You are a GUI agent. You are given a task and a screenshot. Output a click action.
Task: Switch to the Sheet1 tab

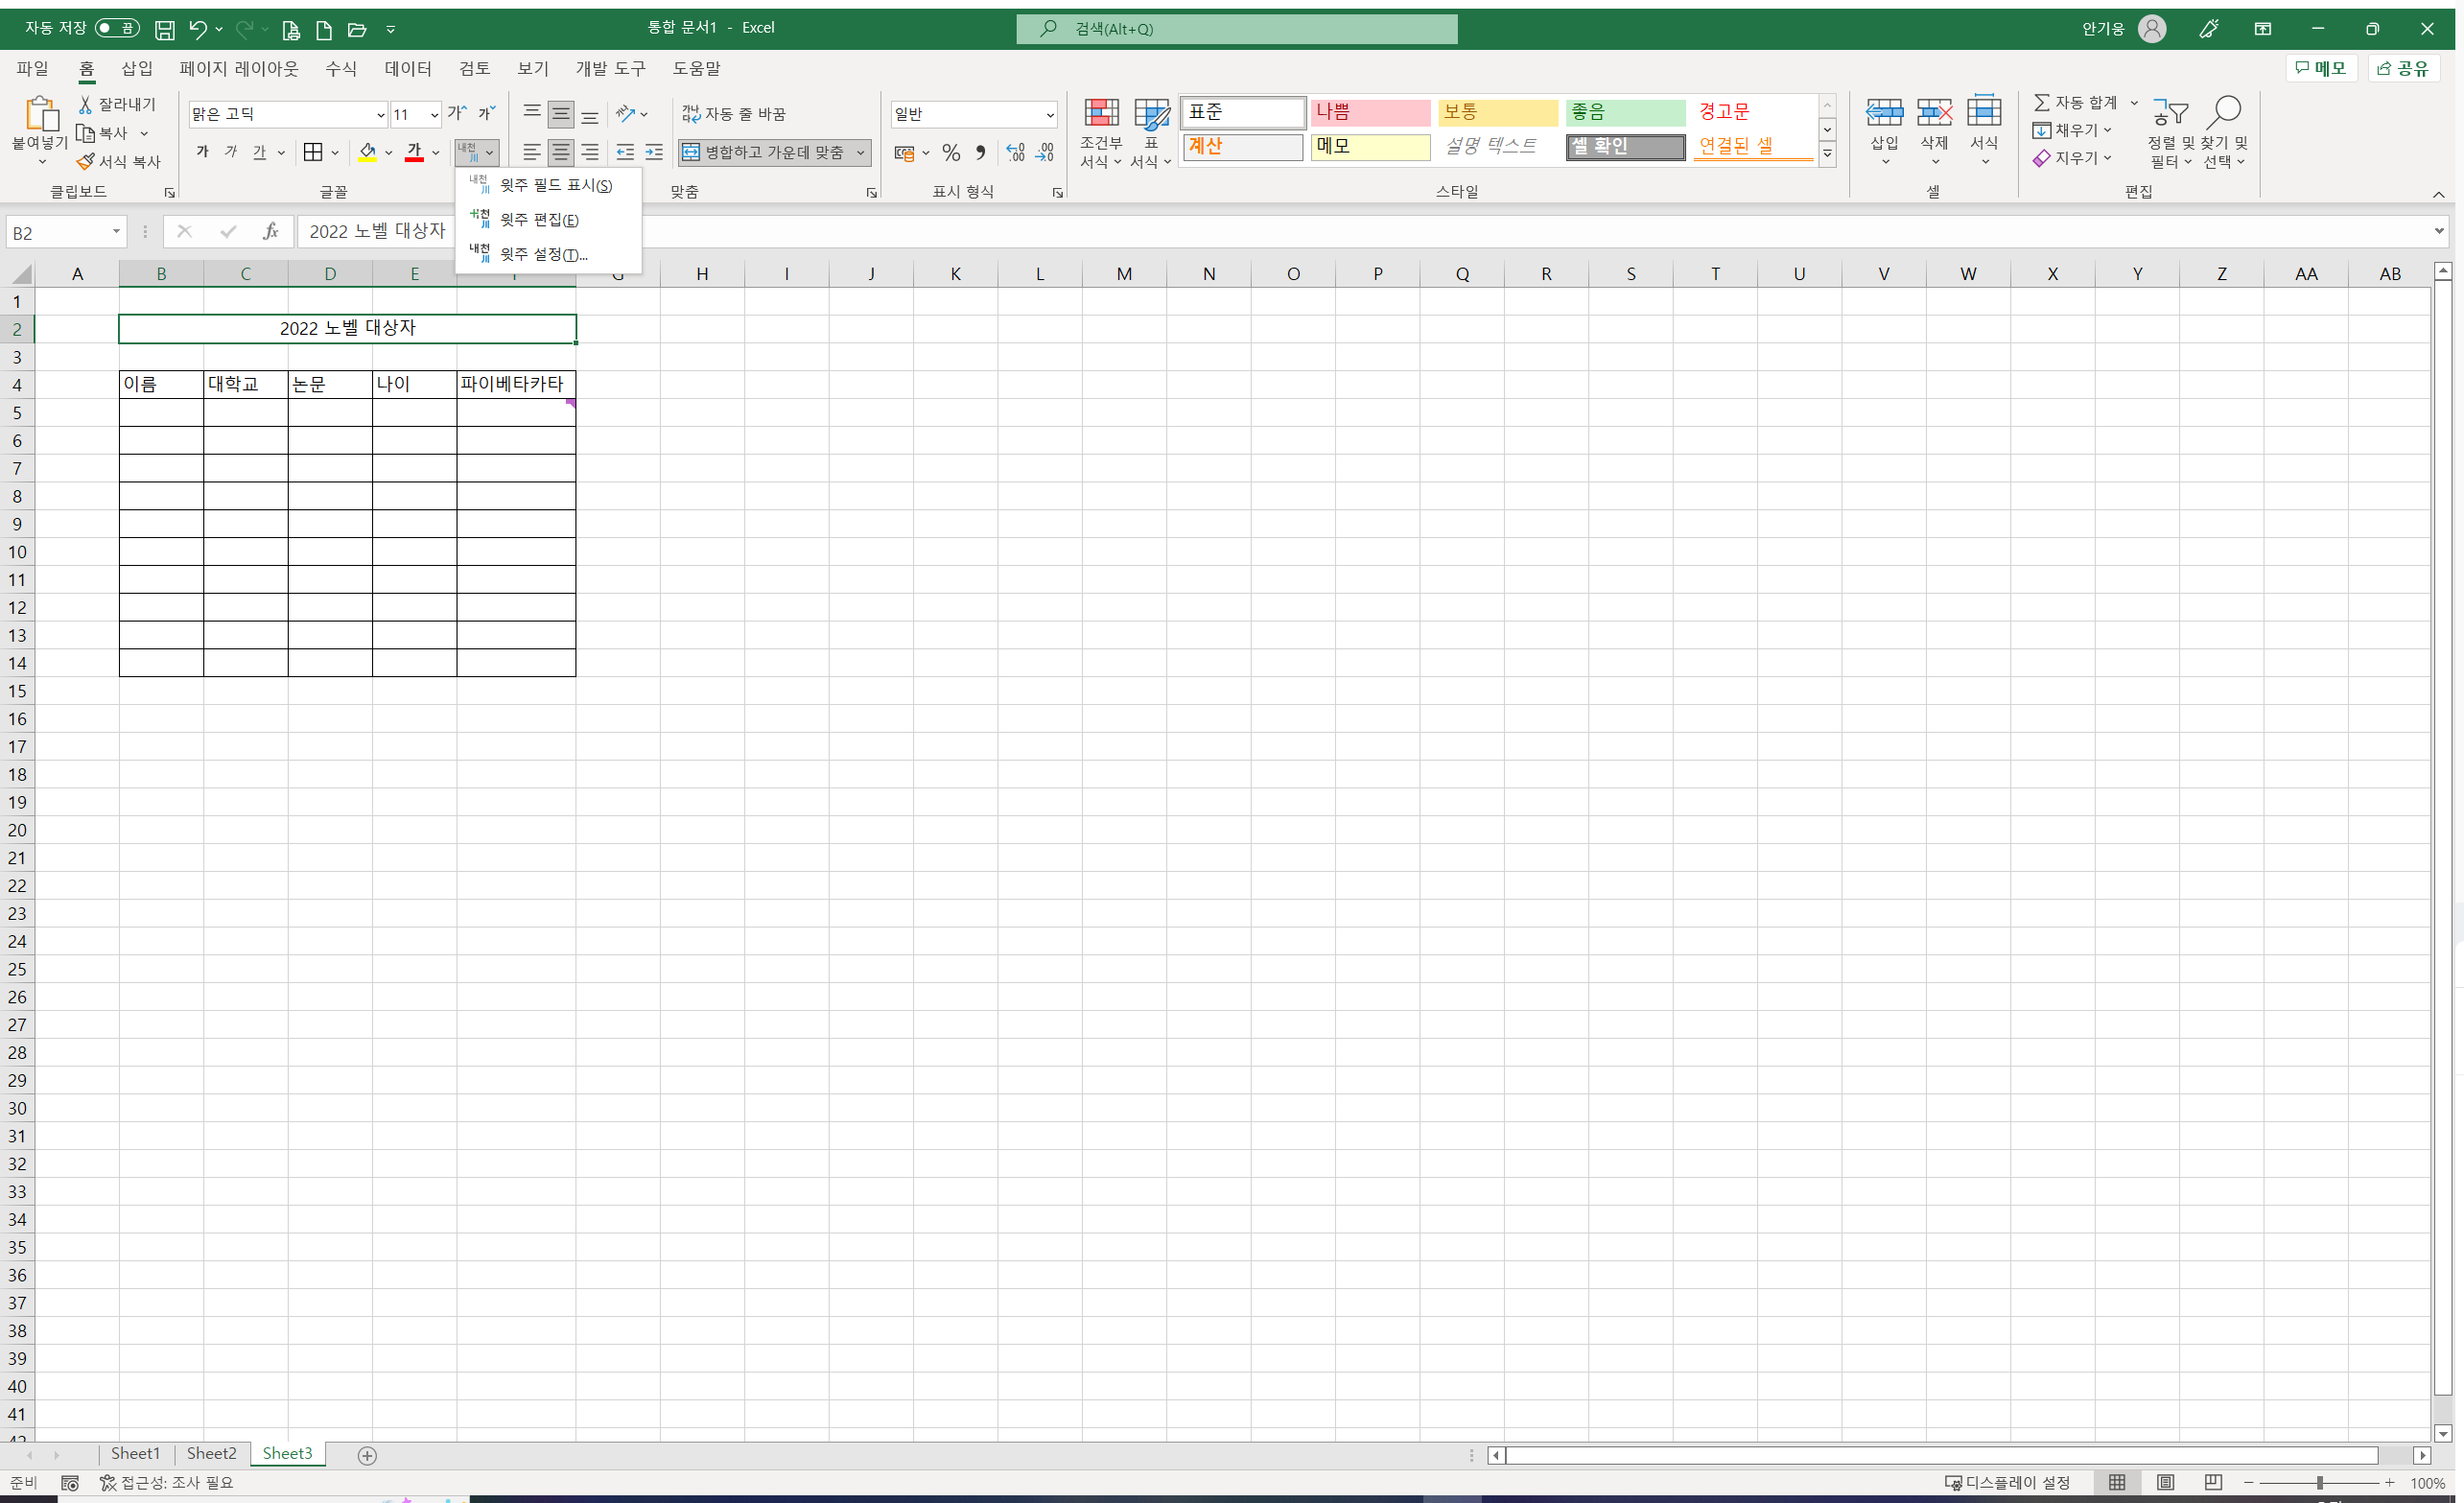pyautogui.click(x=135, y=1453)
